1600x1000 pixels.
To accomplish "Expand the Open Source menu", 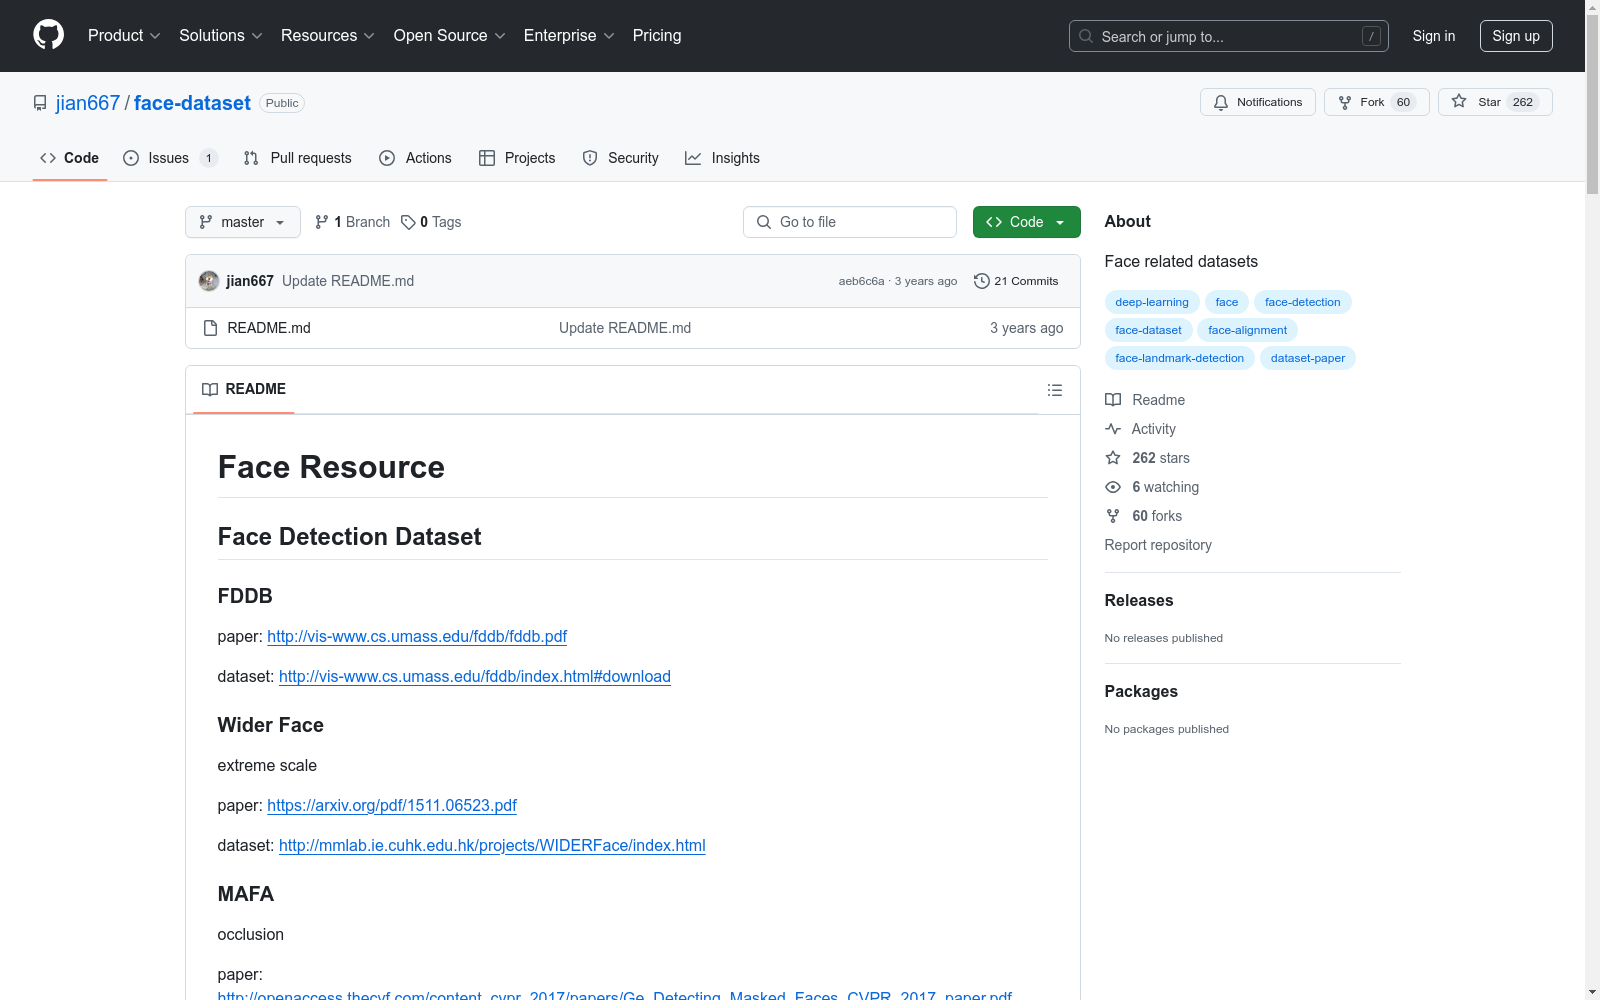I will (x=450, y=35).
